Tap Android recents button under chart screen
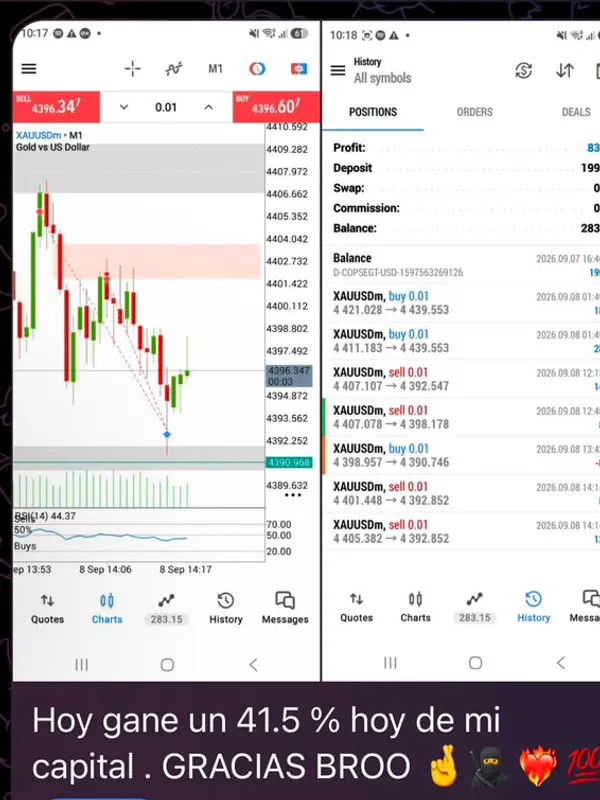This screenshot has width=600, height=800. click(82, 664)
